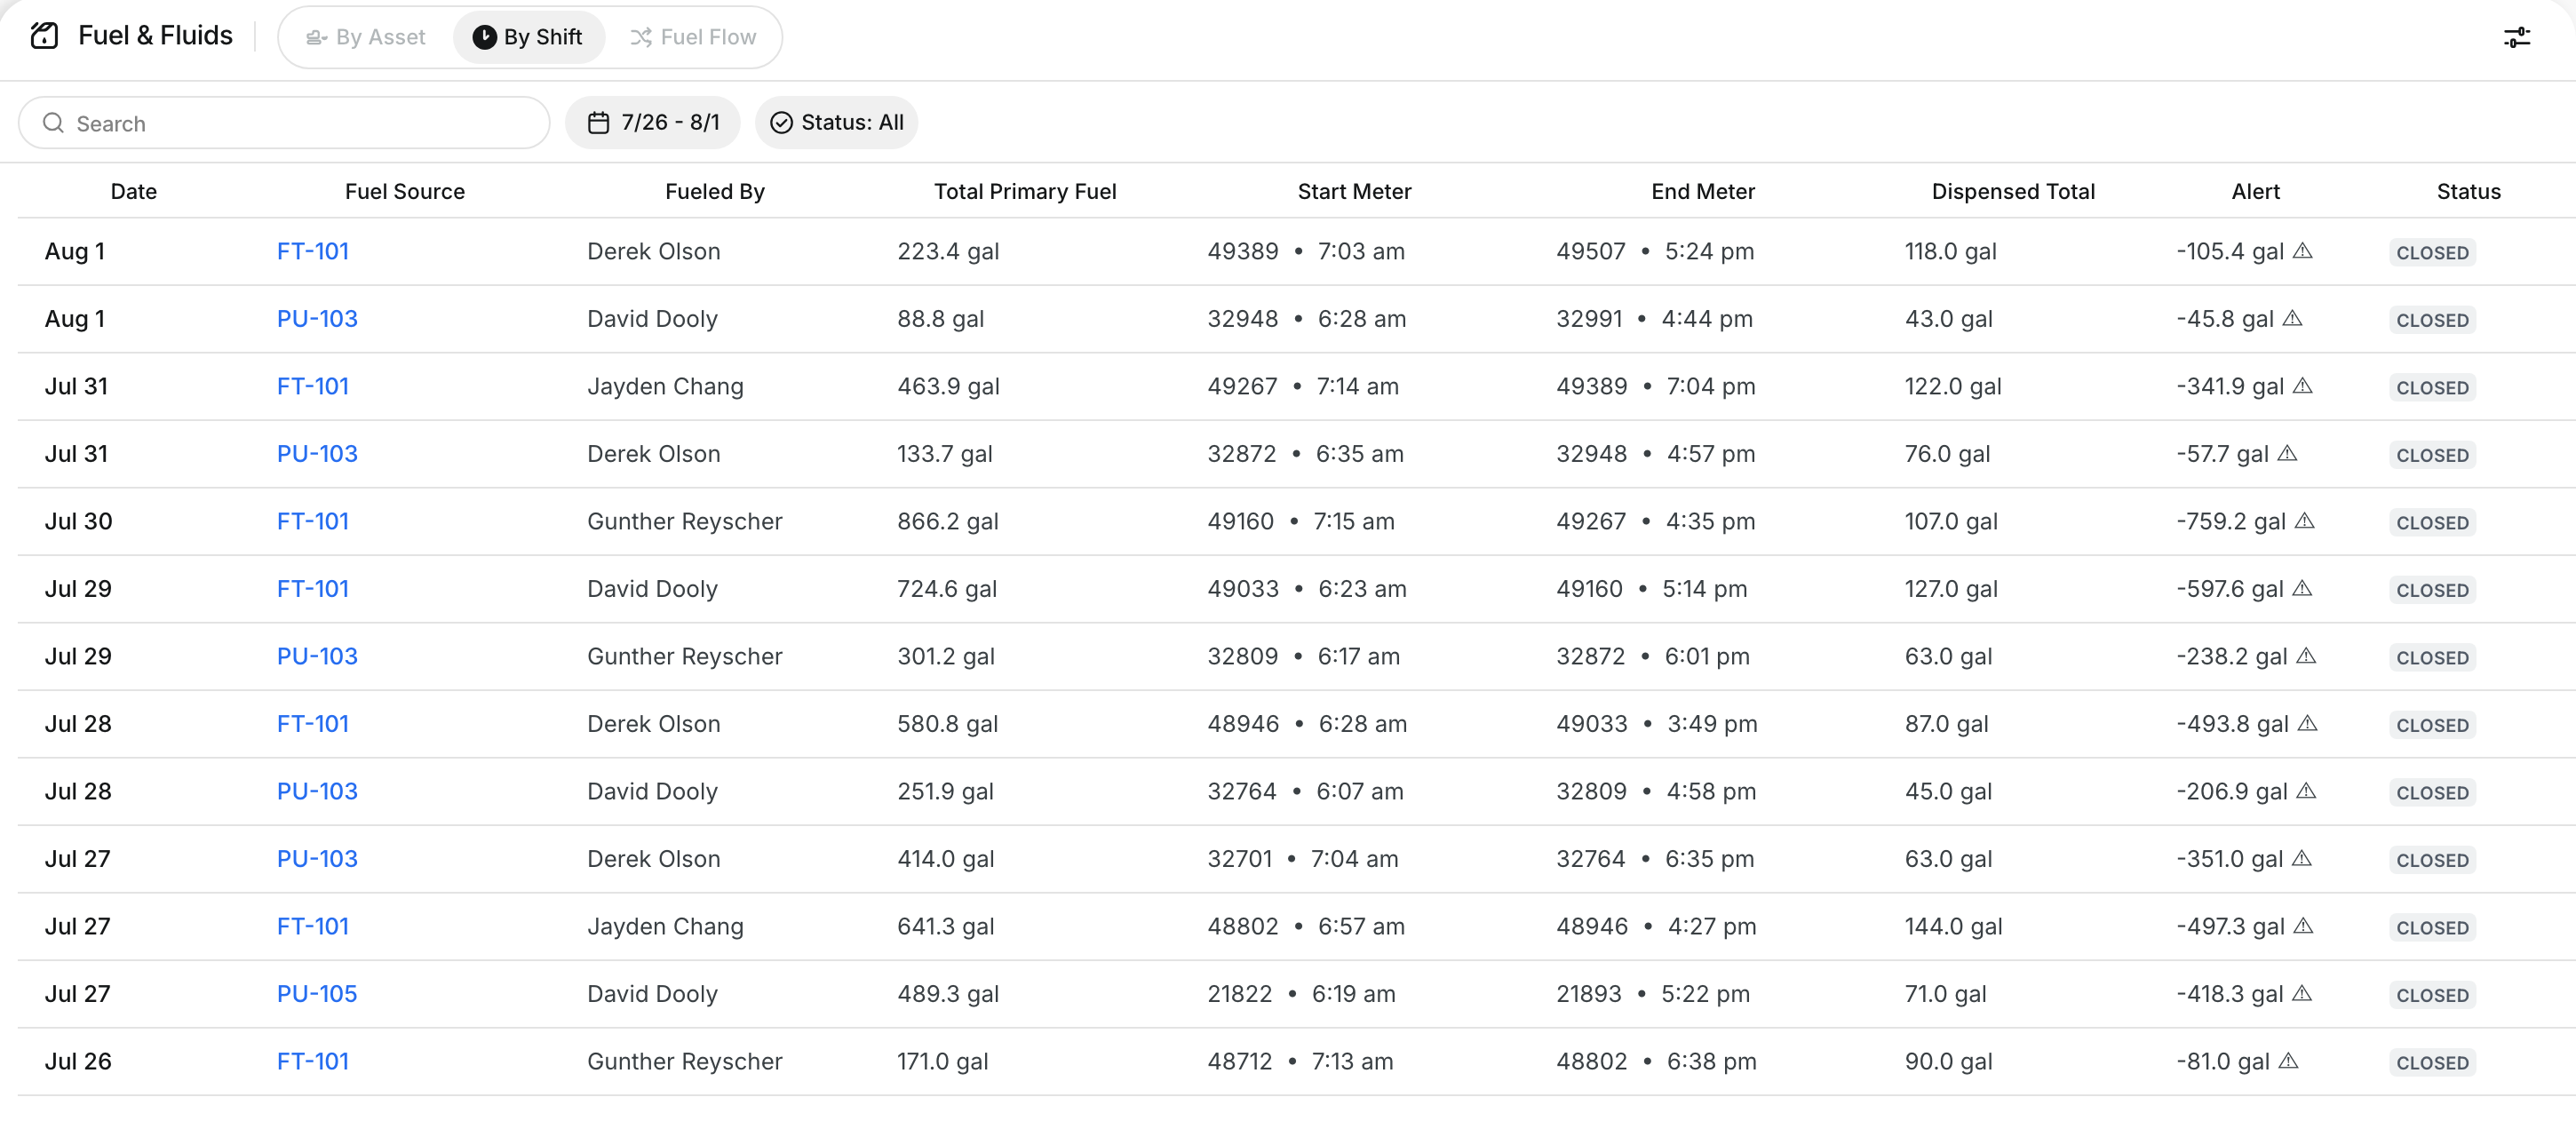
Task: Click the warning icon next to -759.2 gal
Action: pos(2304,520)
